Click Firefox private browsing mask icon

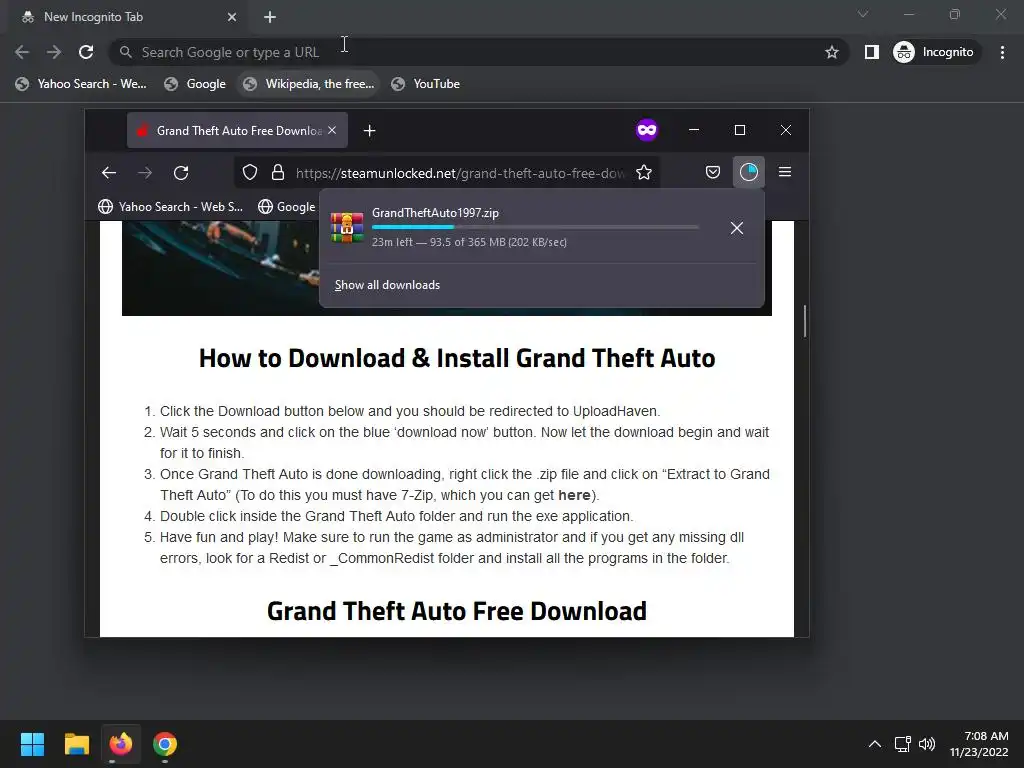(x=647, y=130)
